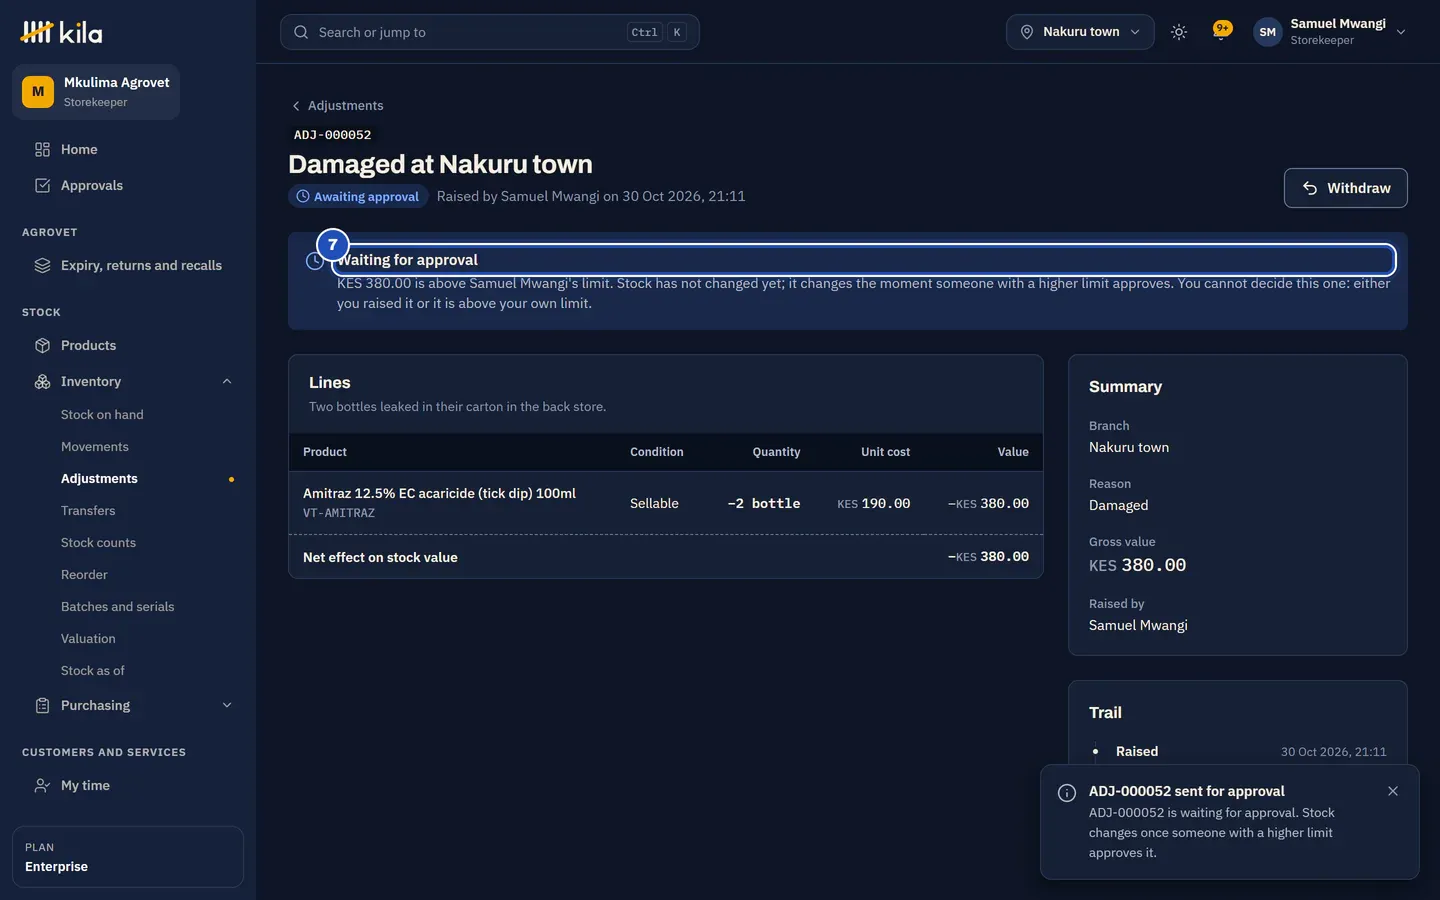This screenshot has height=900, width=1440.
Task: Open the Nakuru town branch selector
Action: [x=1080, y=32]
